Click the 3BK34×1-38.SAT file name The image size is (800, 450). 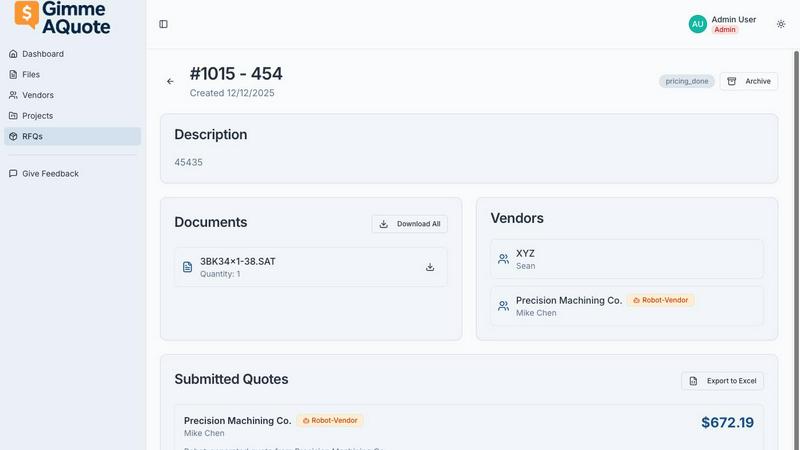click(x=237, y=261)
